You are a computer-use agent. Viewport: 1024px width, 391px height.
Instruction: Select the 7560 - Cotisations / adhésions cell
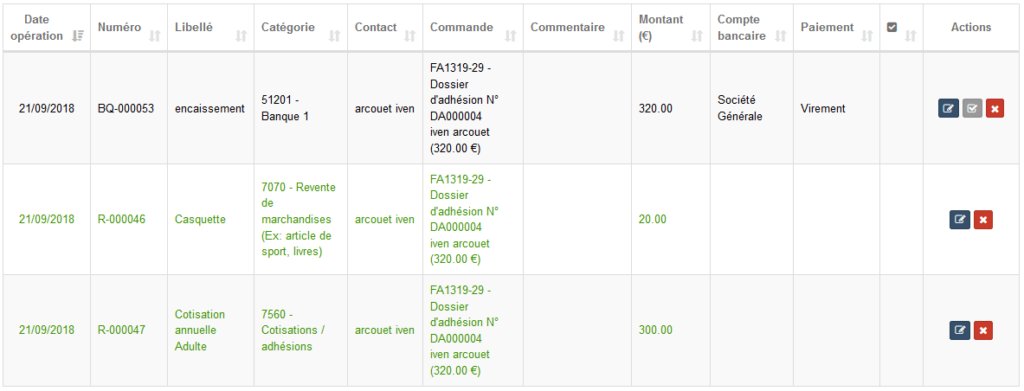coord(300,330)
